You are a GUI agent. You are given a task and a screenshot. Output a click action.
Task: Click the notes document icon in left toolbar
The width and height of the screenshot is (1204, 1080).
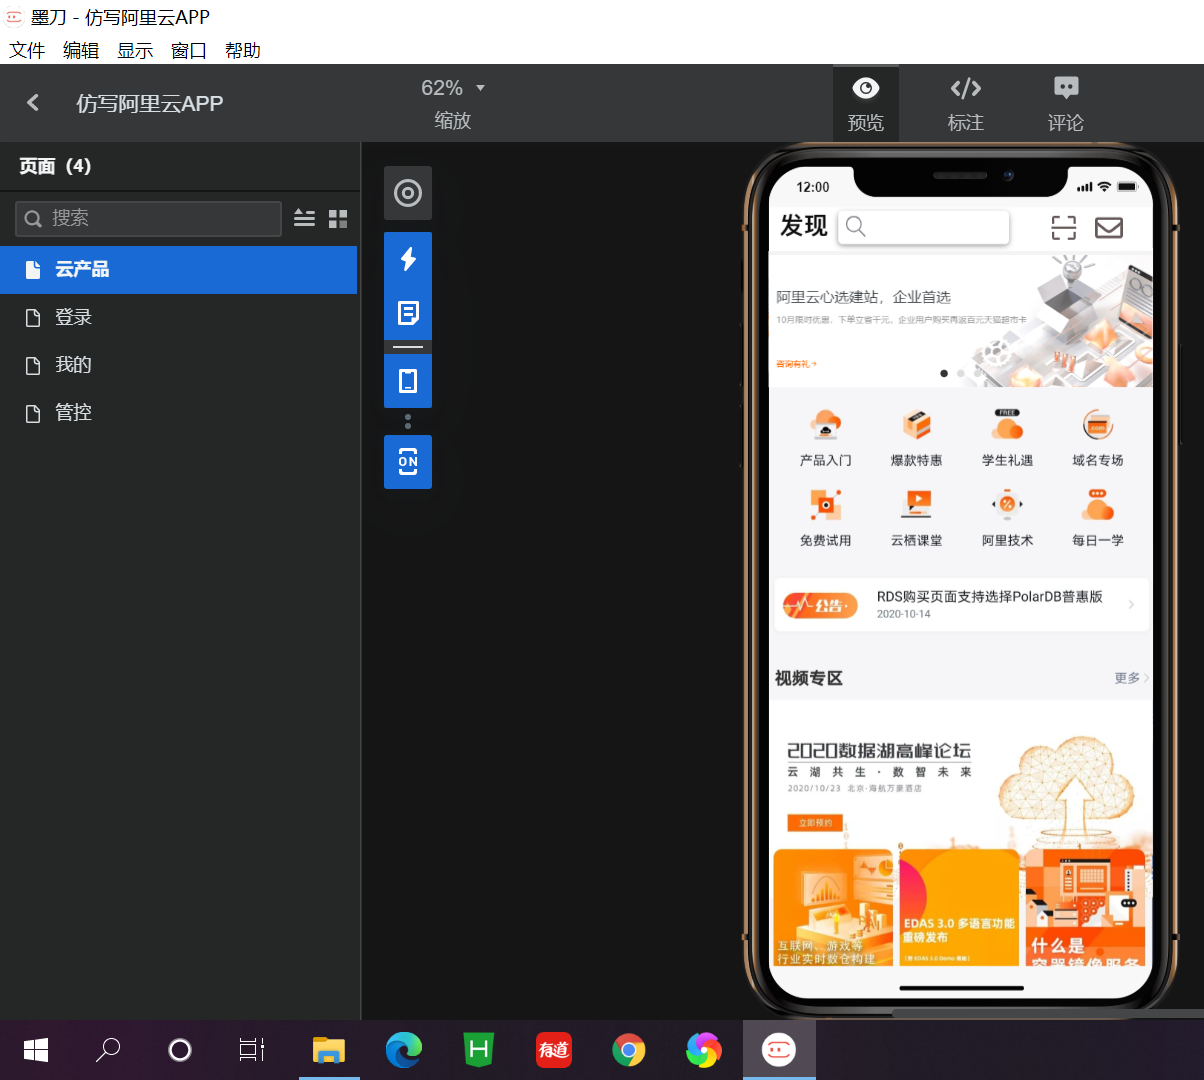coord(407,311)
